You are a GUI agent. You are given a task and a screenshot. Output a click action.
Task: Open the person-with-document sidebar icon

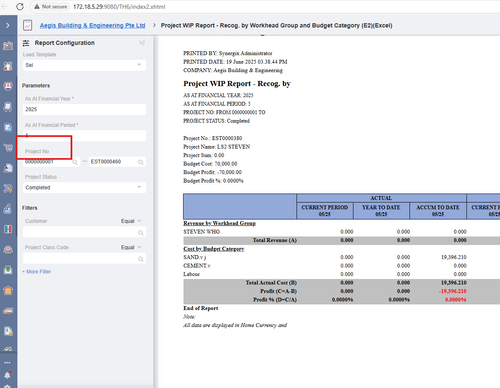[x=8, y=168]
